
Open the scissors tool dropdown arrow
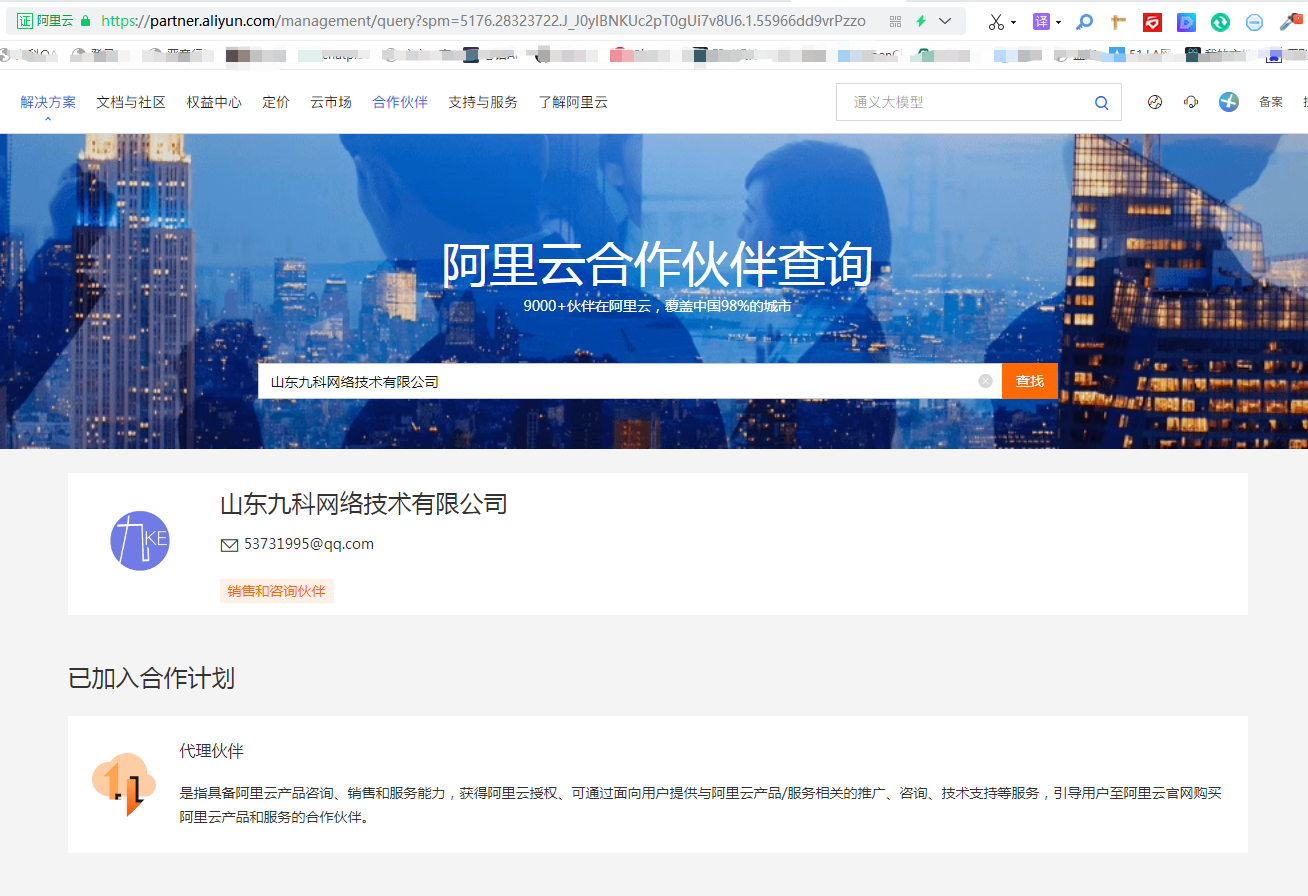(1014, 22)
